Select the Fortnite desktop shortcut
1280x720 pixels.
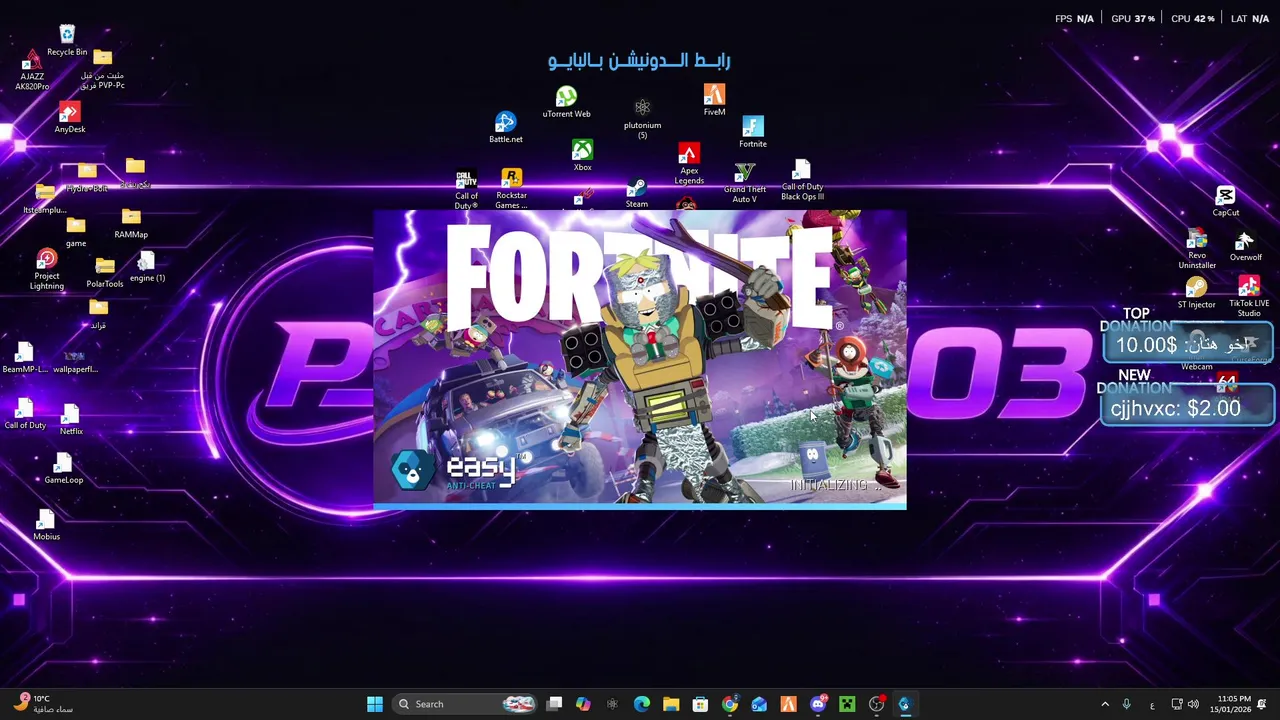click(753, 132)
